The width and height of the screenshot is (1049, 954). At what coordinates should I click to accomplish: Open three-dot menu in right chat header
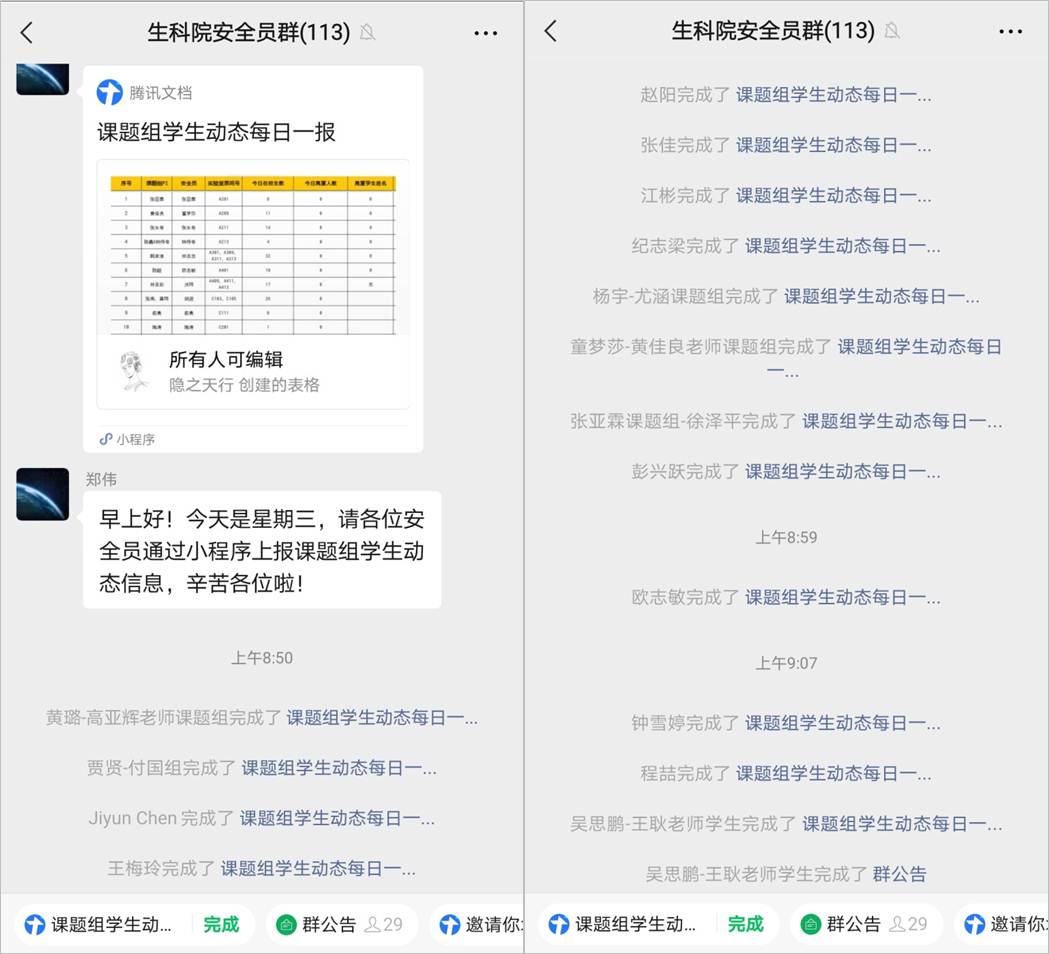pyautogui.click(x=1010, y=33)
